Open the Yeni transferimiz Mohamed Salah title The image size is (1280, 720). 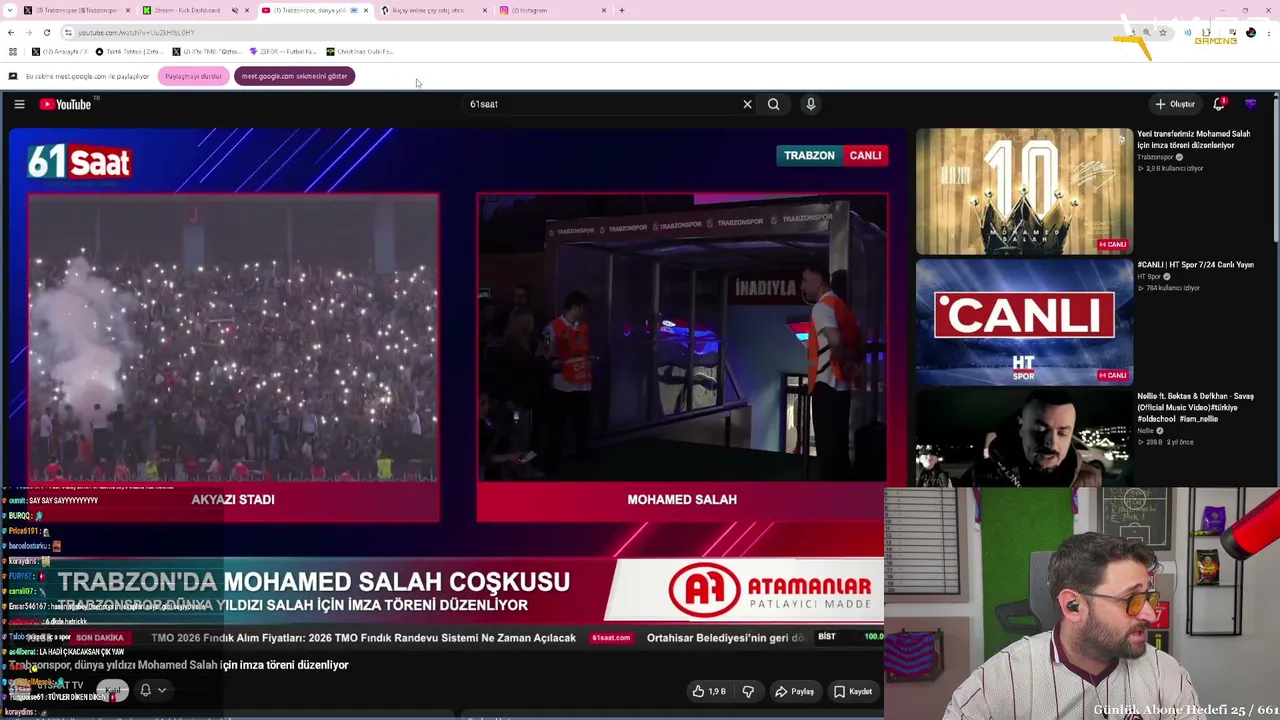click(x=1194, y=139)
